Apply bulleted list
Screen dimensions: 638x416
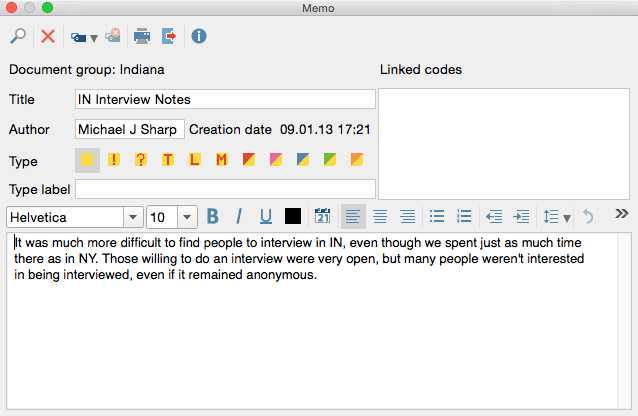click(437, 216)
